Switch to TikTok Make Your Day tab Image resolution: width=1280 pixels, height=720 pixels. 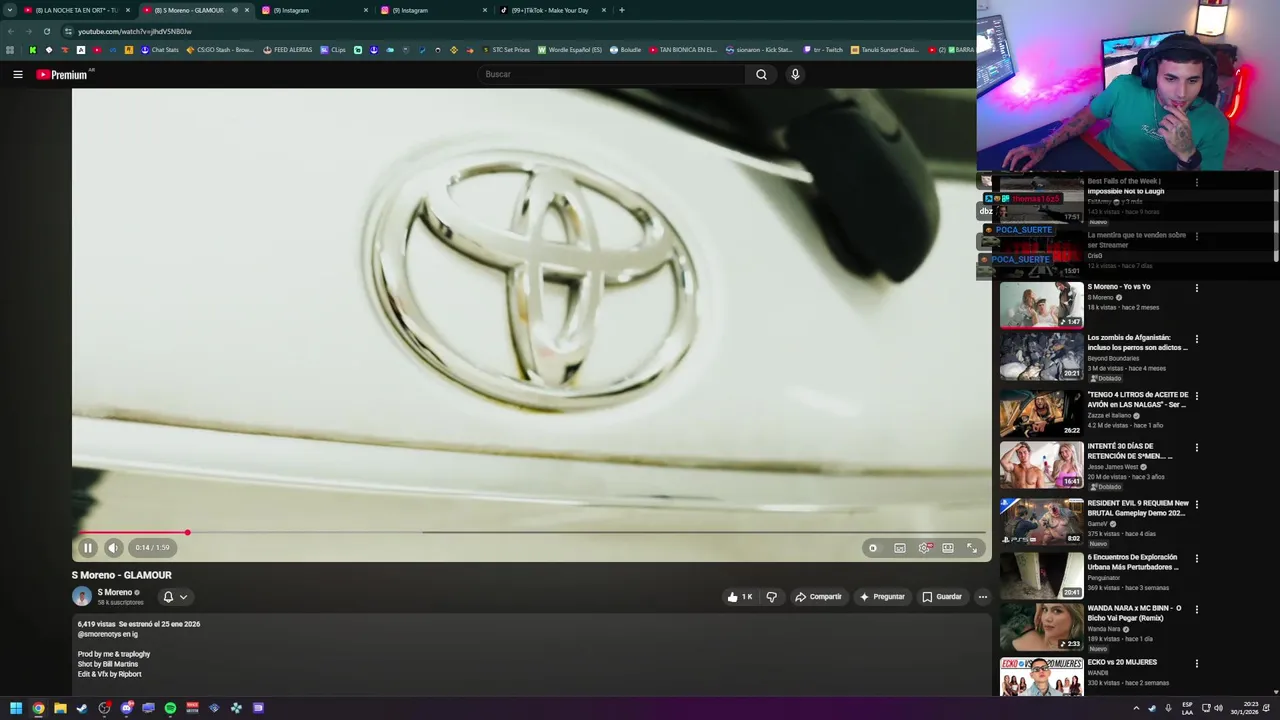(552, 10)
